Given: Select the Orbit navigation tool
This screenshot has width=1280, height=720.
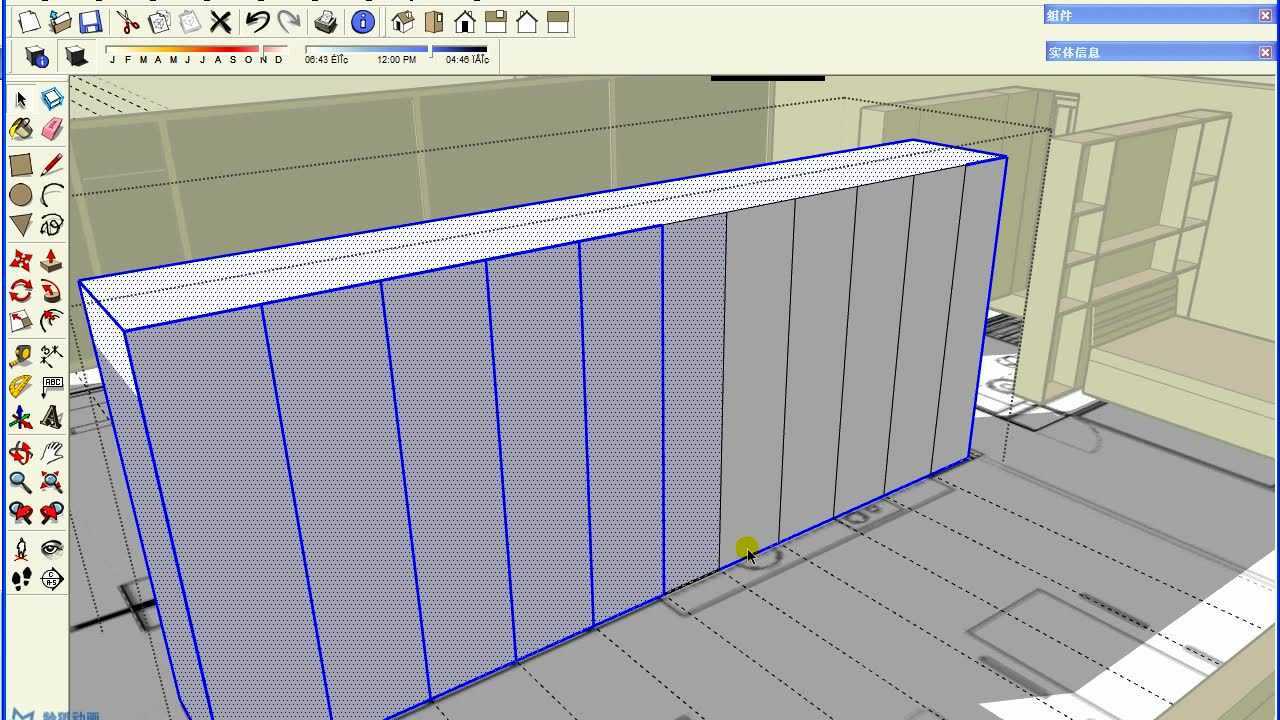Looking at the screenshot, I should click(x=18, y=452).
